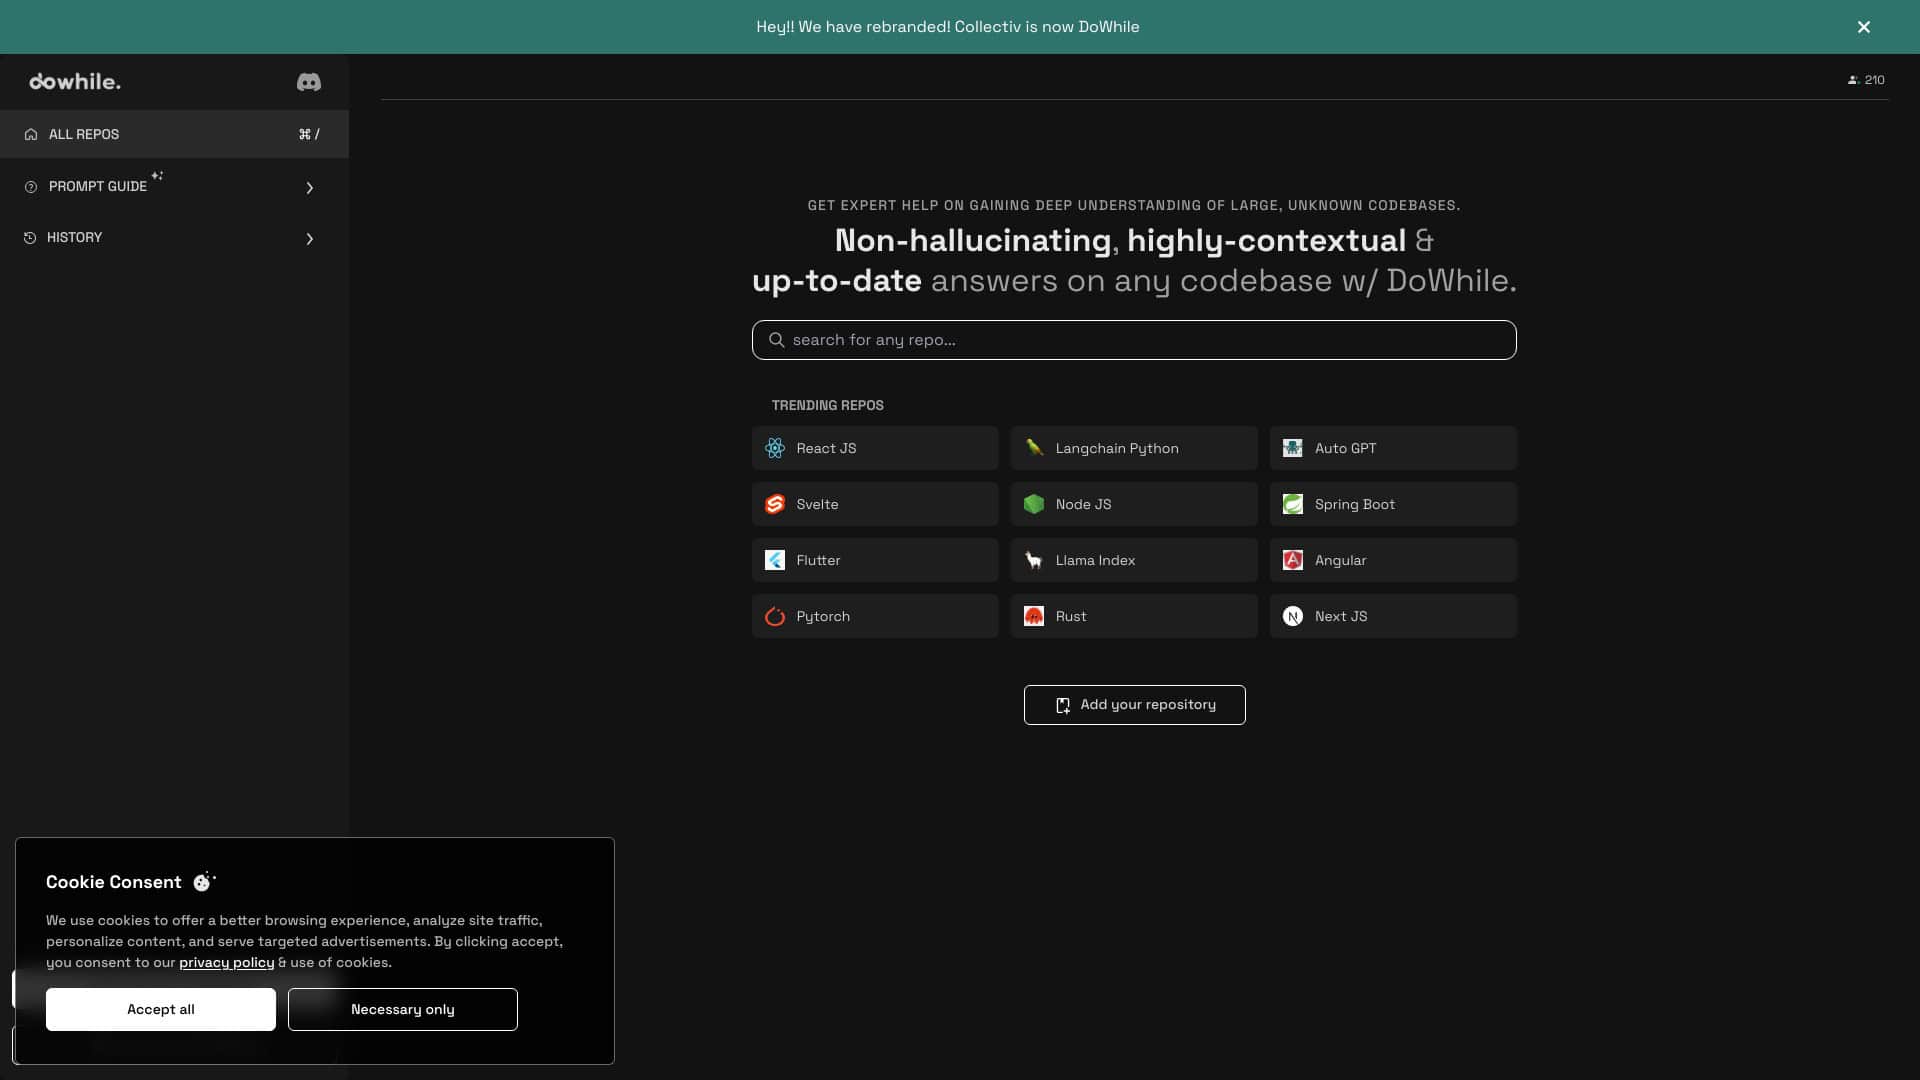Click the magnifier icon in the search bar
The image size is (1920, 1080).
(777, 340)
